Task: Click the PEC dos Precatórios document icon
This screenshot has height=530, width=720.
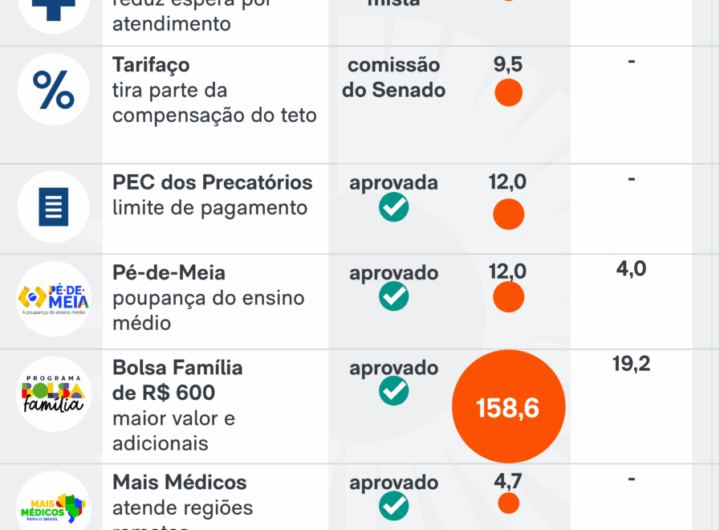Action: point(54,207)
